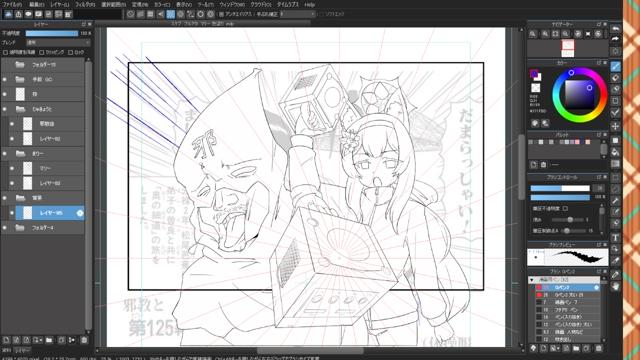Open the Help menu
The image size is (640, 360).
click(x=310, y=4)
